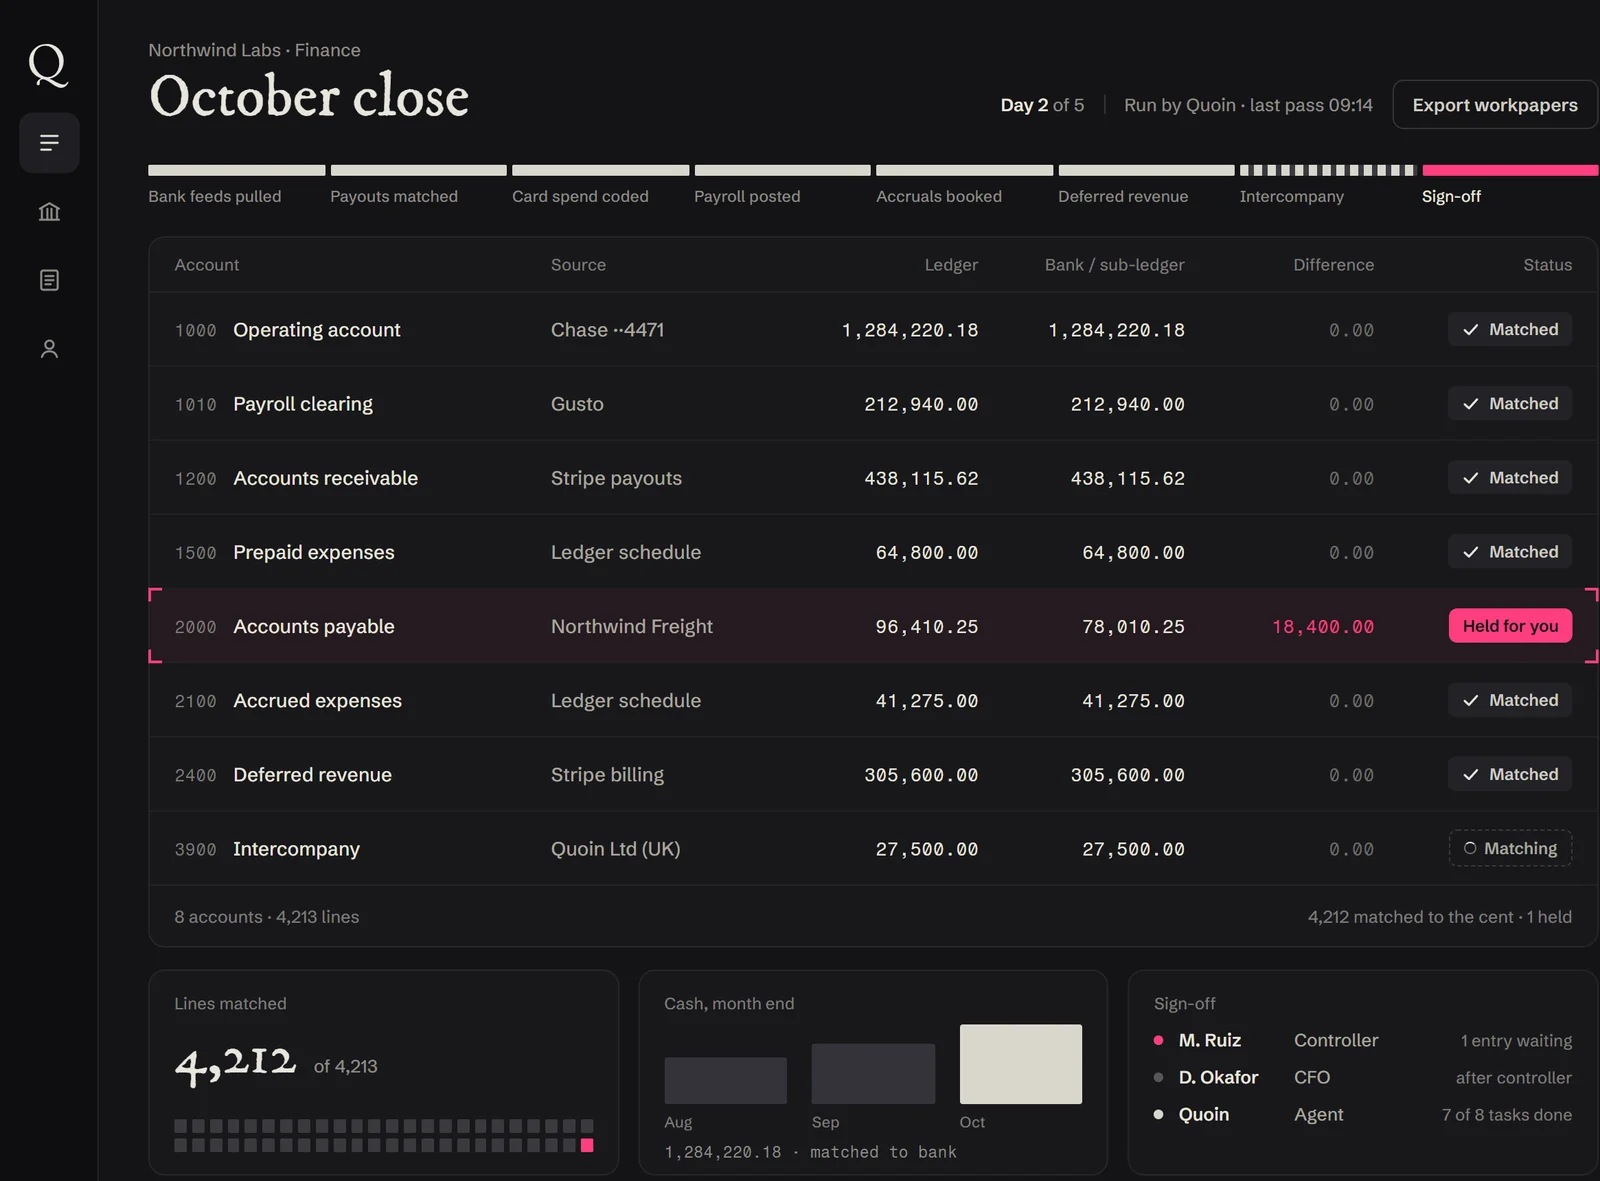The image size is (1600, 1181).
Task: Click '7 of 8 tasks done' text
Action: pyautogui.click(x=1506, y=1114)
